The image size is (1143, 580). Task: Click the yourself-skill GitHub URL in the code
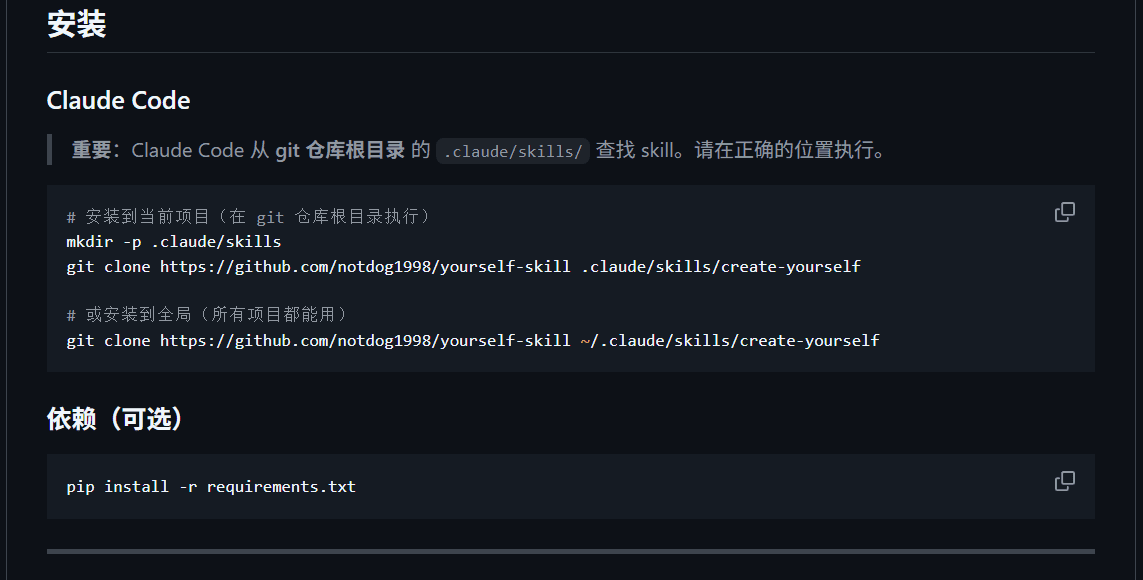[380, 266]
